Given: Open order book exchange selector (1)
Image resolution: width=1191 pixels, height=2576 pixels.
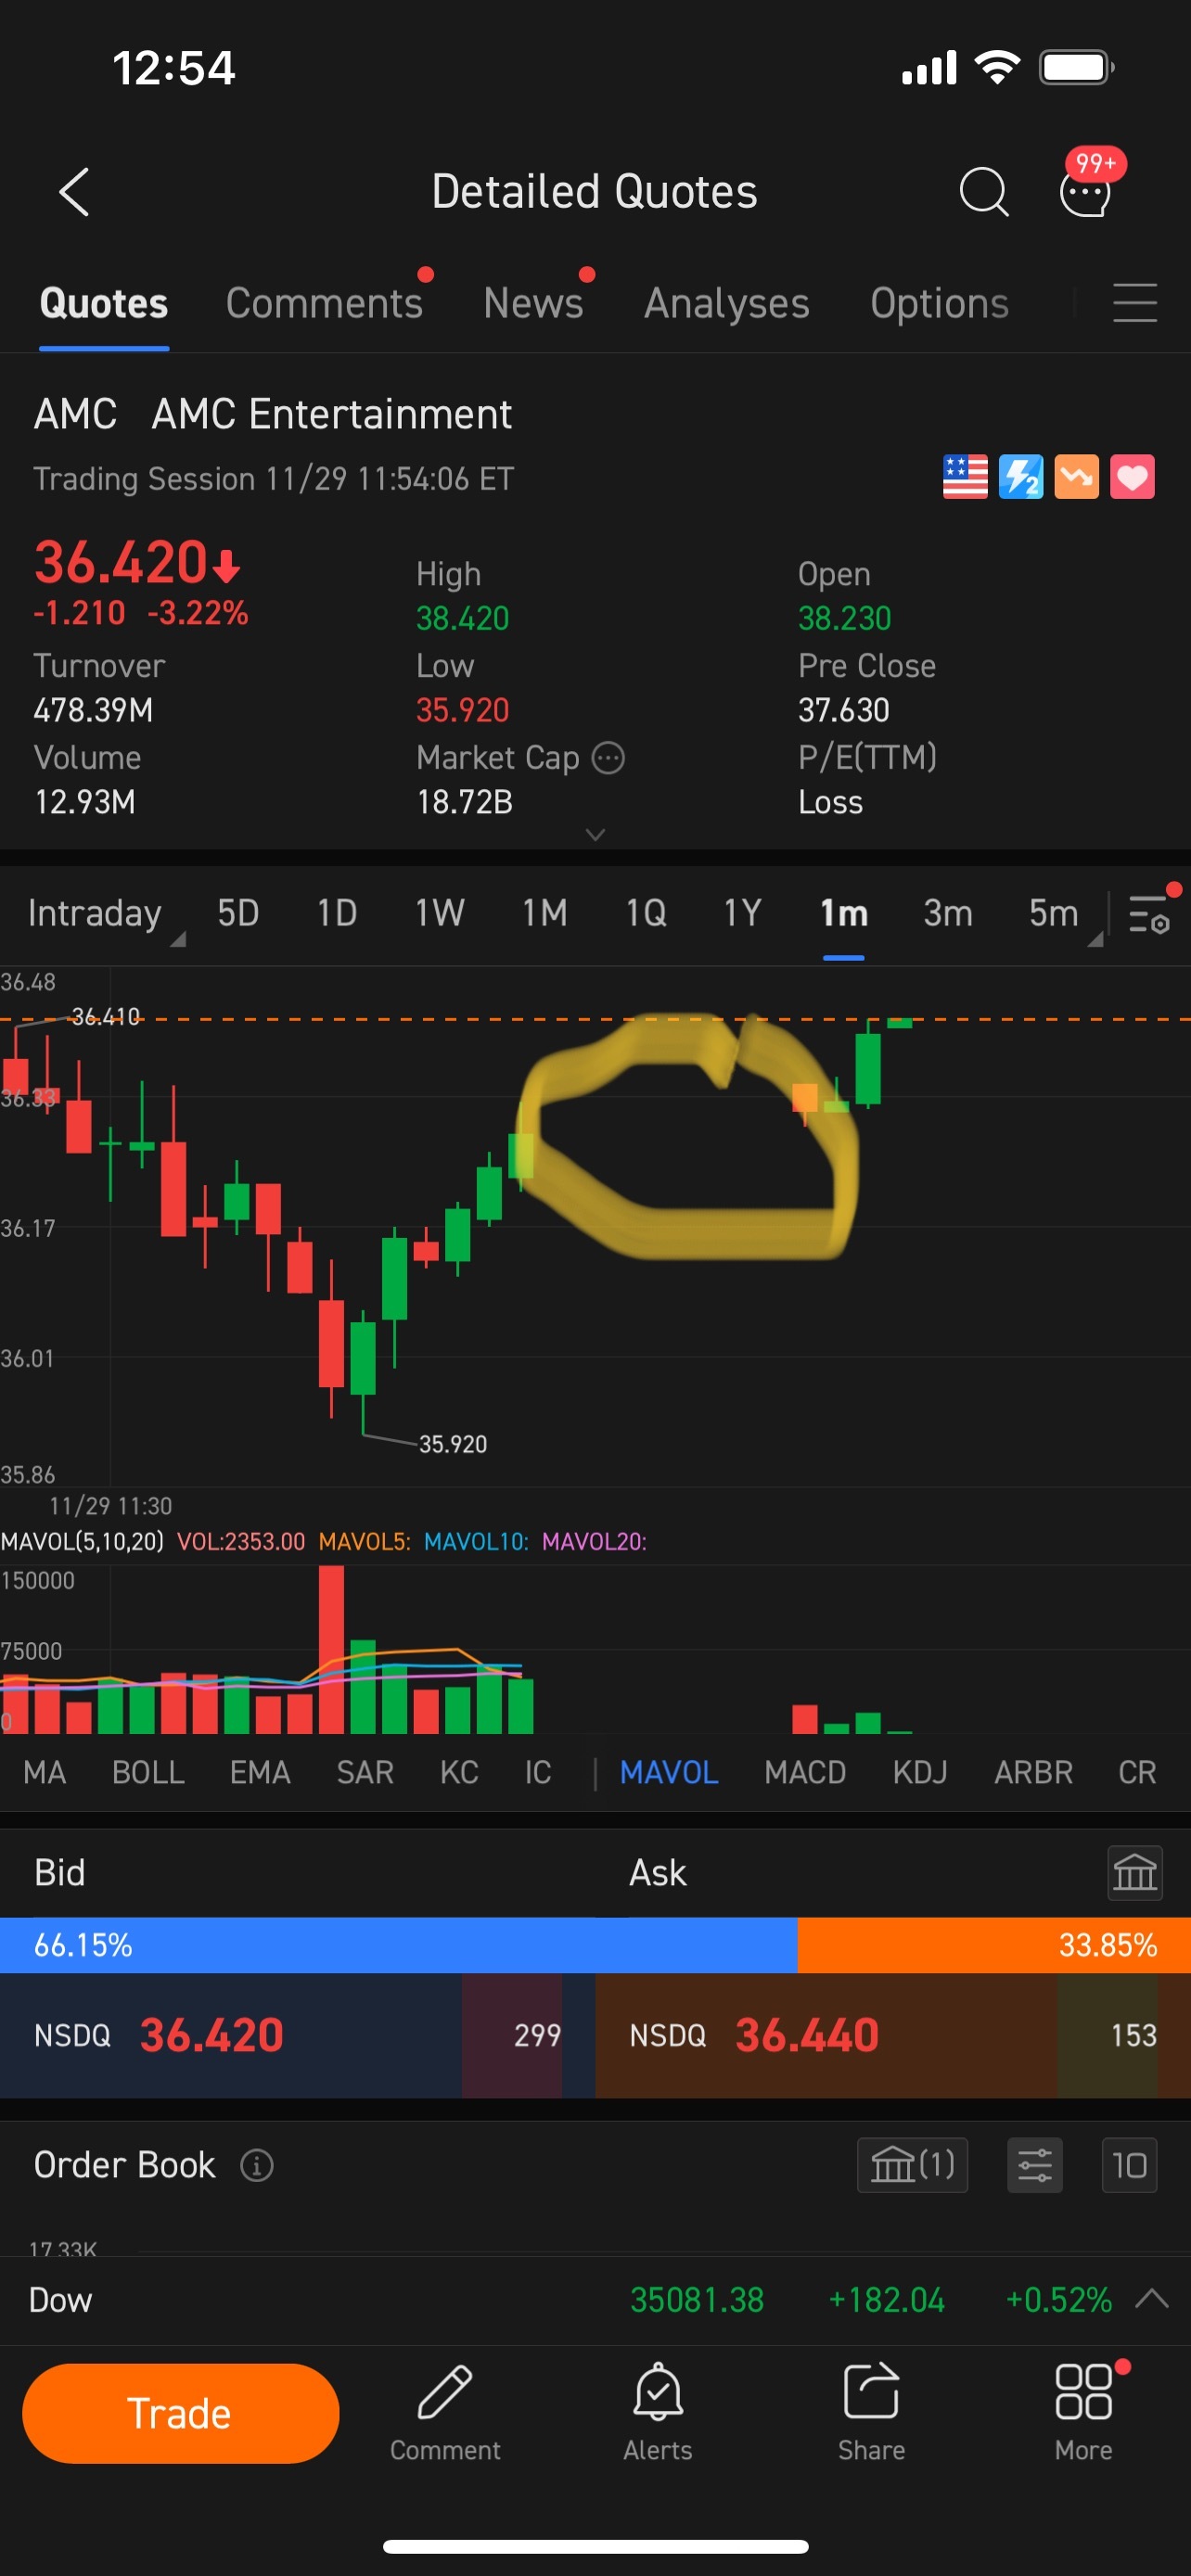Looking at the screenshot, I should point(912,2165).
